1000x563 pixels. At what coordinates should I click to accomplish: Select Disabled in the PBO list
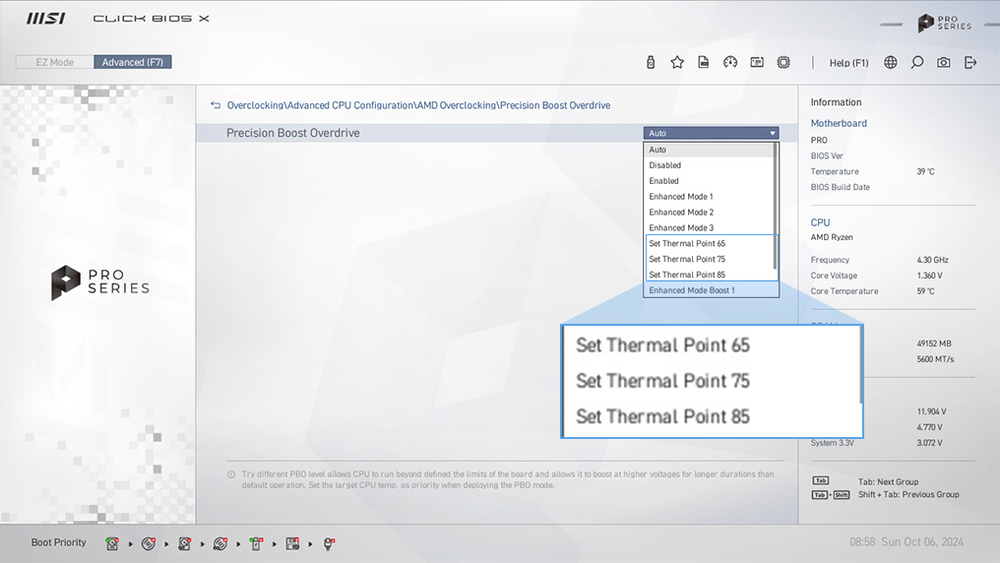point(665,165)
